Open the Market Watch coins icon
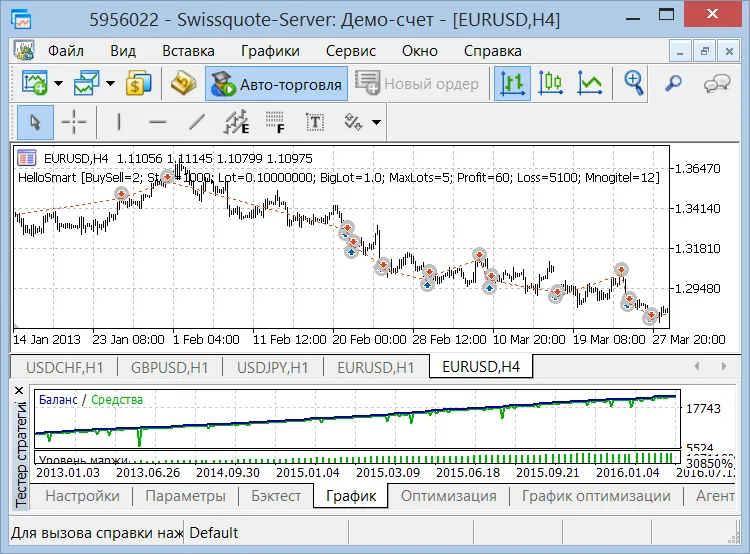This screenshot has height=554, width=750. point(138,84)
